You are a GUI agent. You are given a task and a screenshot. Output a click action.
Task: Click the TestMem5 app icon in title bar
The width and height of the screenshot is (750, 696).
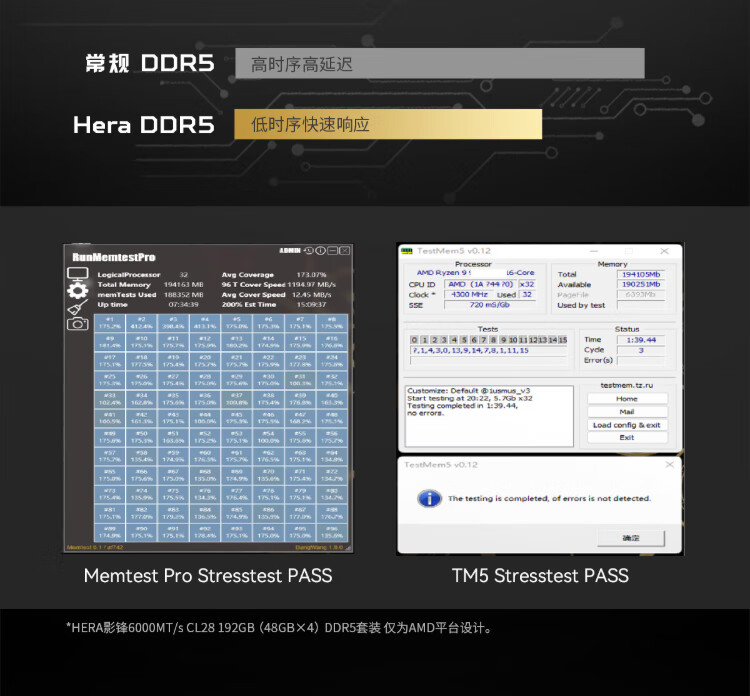pos(406,250)
